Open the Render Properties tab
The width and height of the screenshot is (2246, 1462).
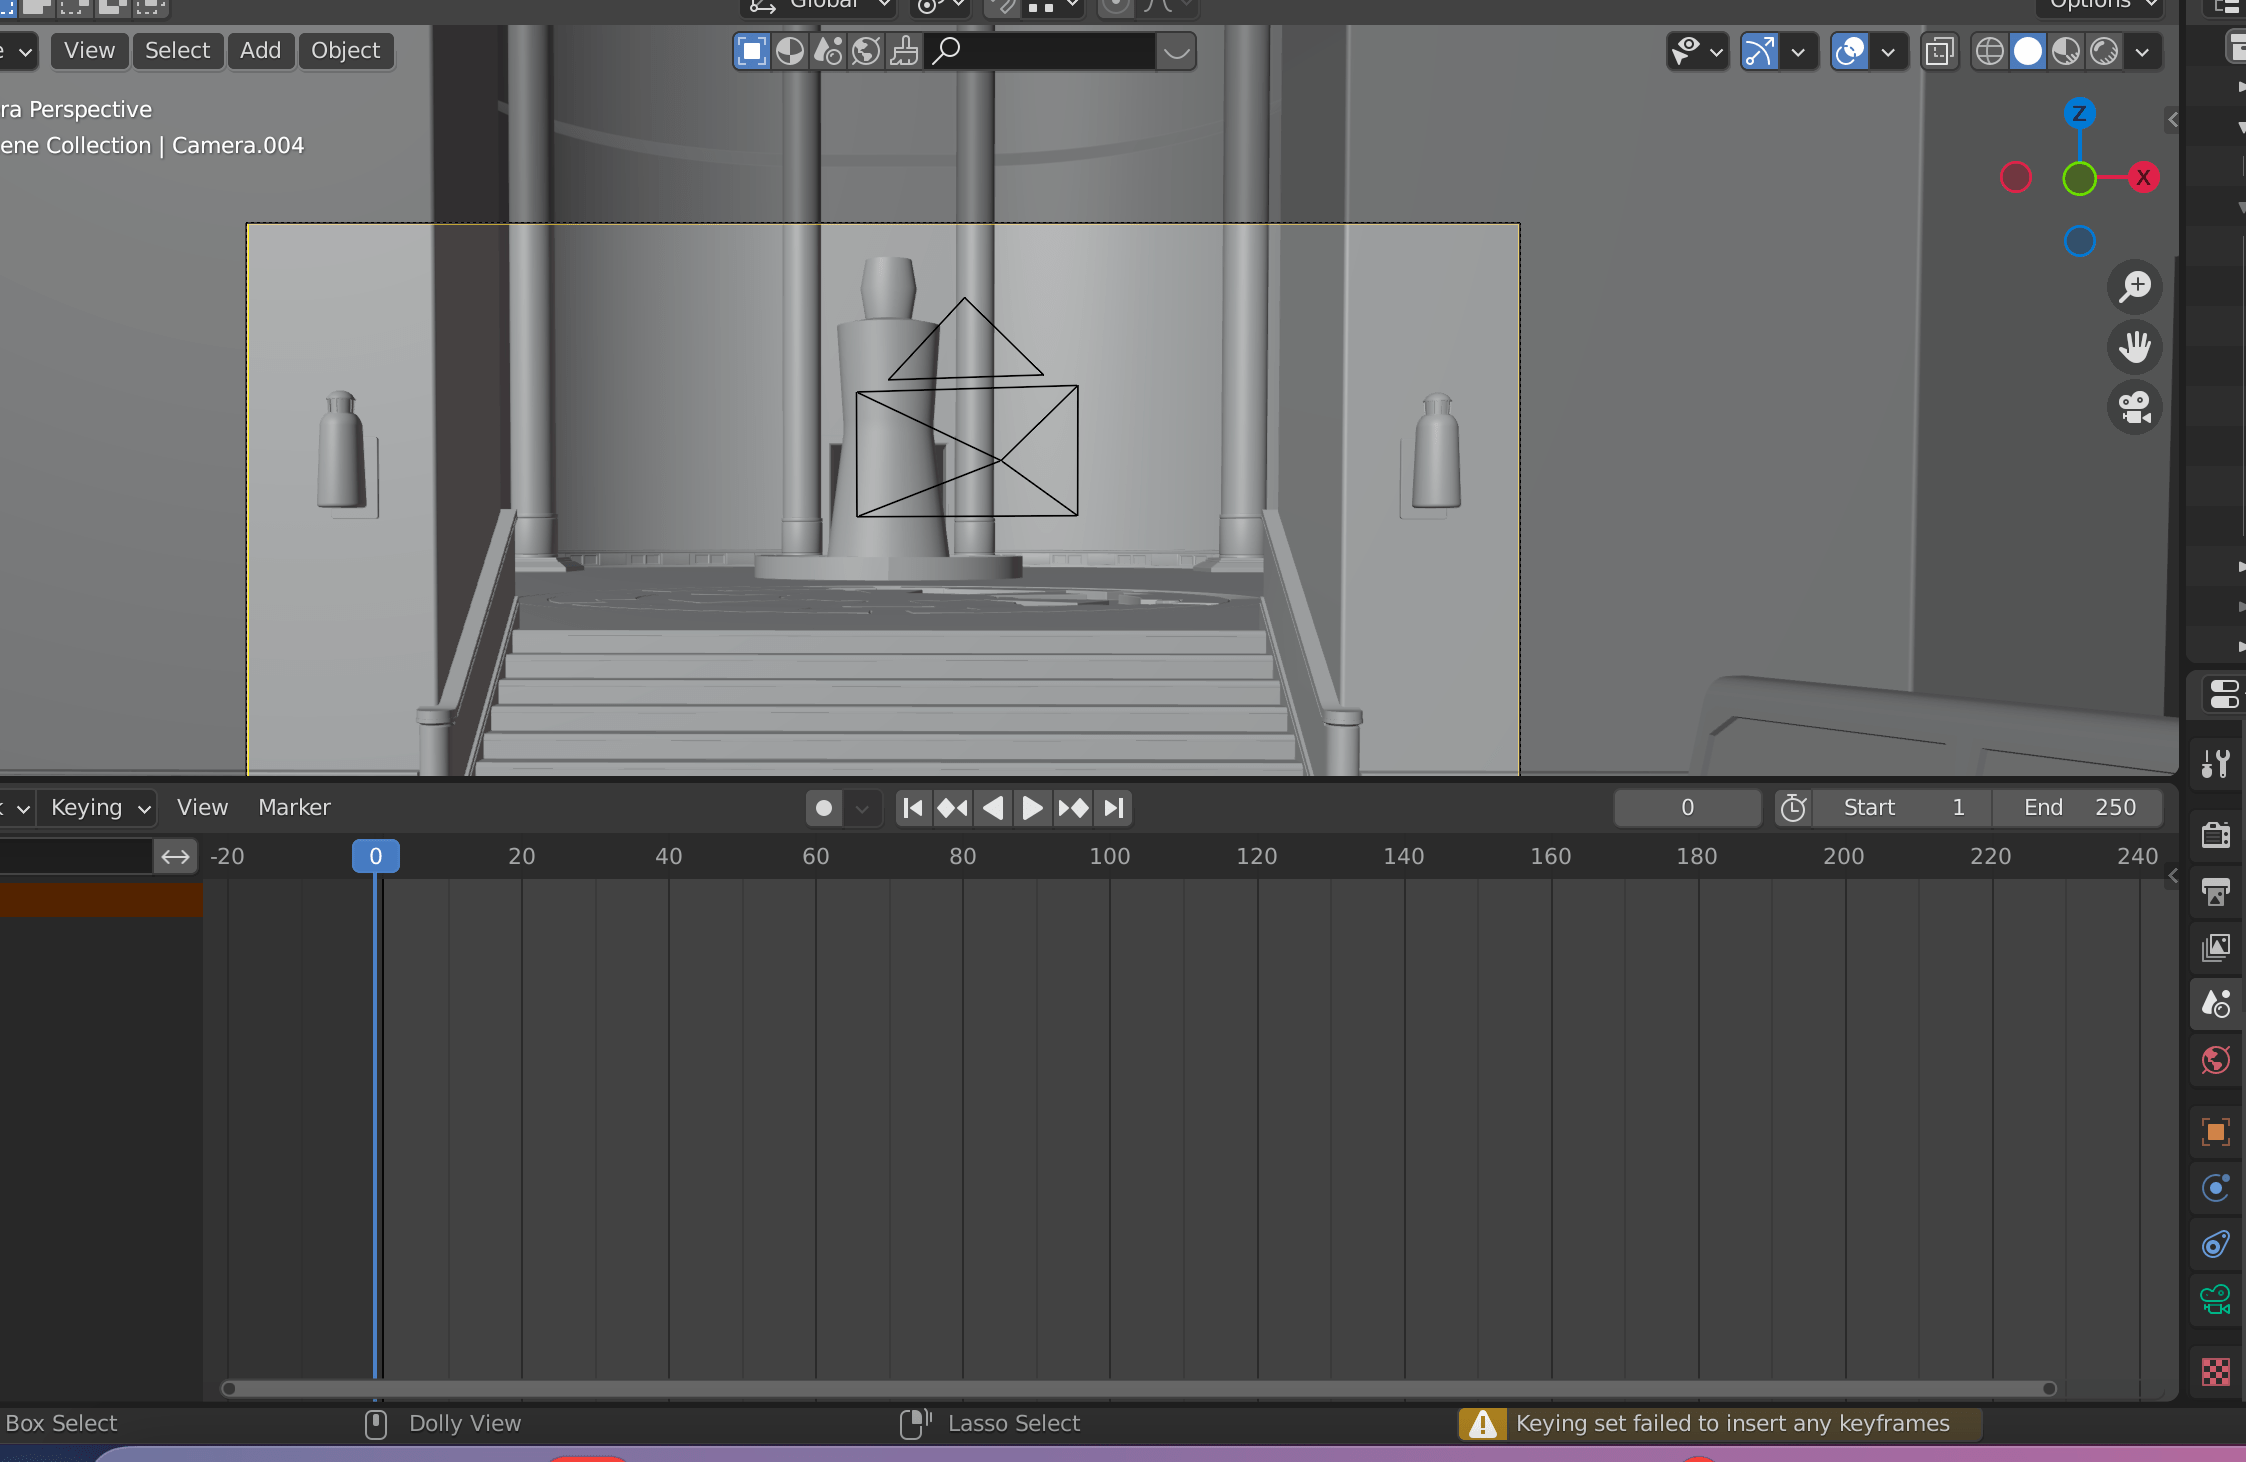tap(2217, 835)
